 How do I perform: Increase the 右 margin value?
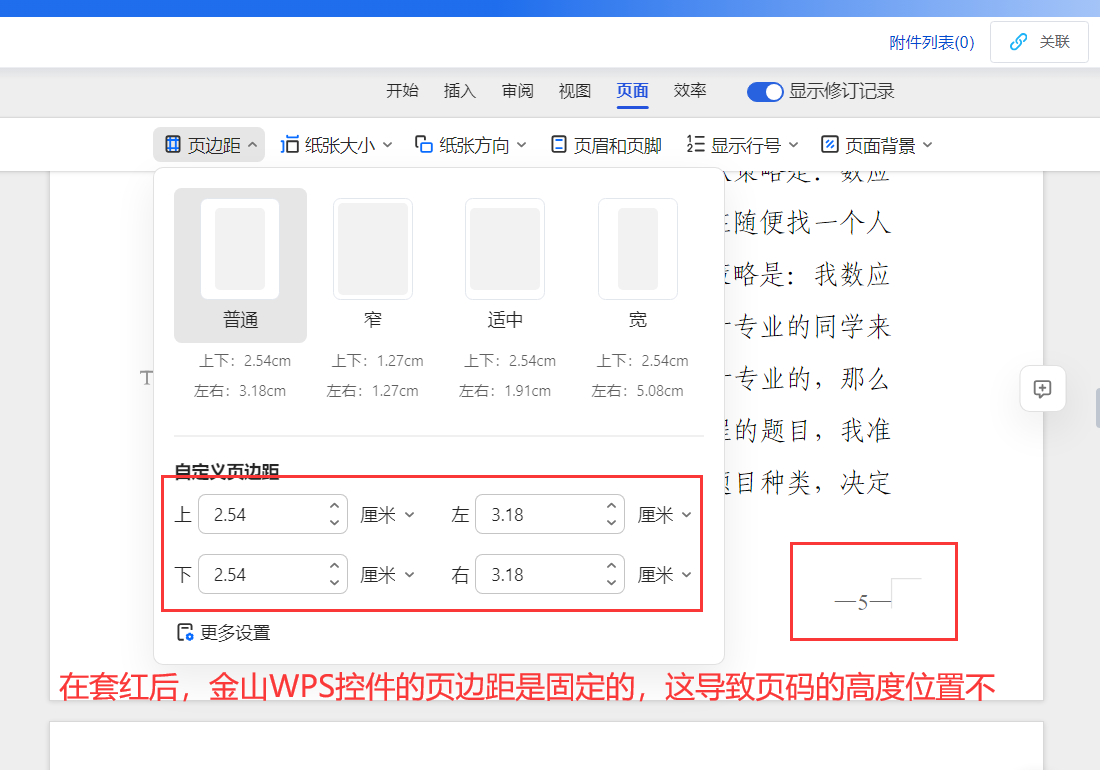(x=612, y=566)
